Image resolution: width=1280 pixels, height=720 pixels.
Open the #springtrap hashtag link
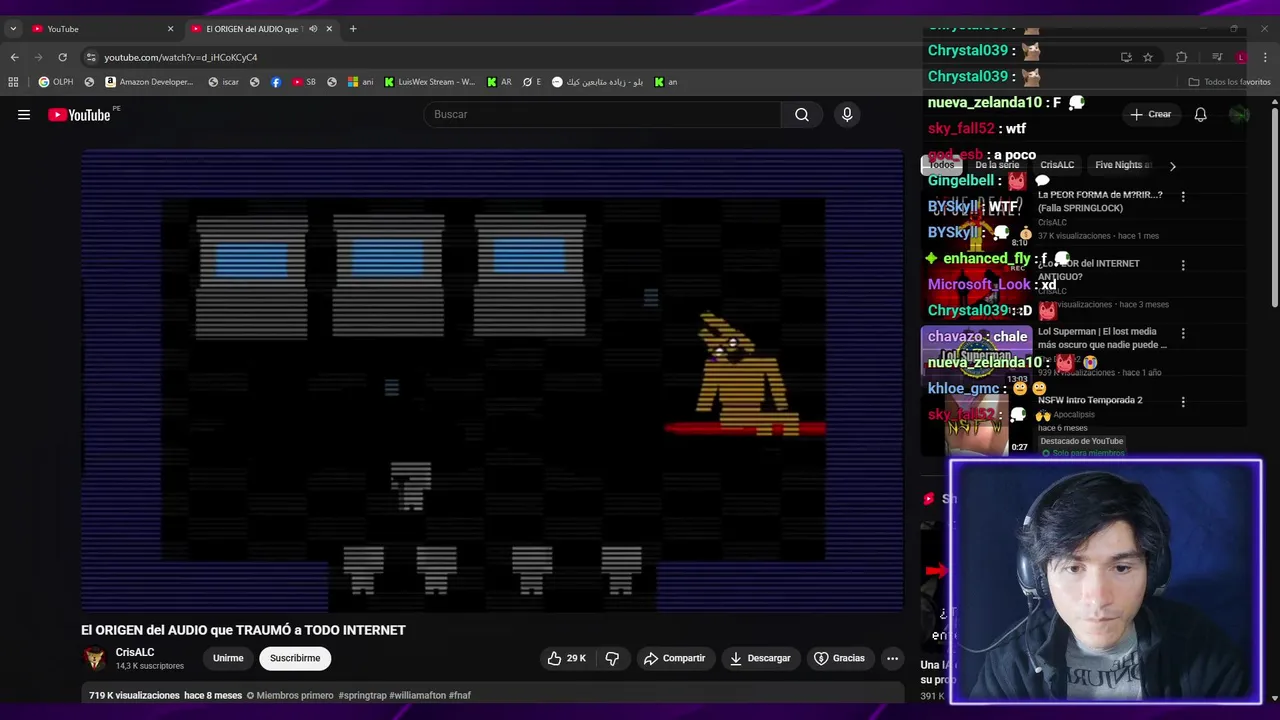[x=362, y=695]
